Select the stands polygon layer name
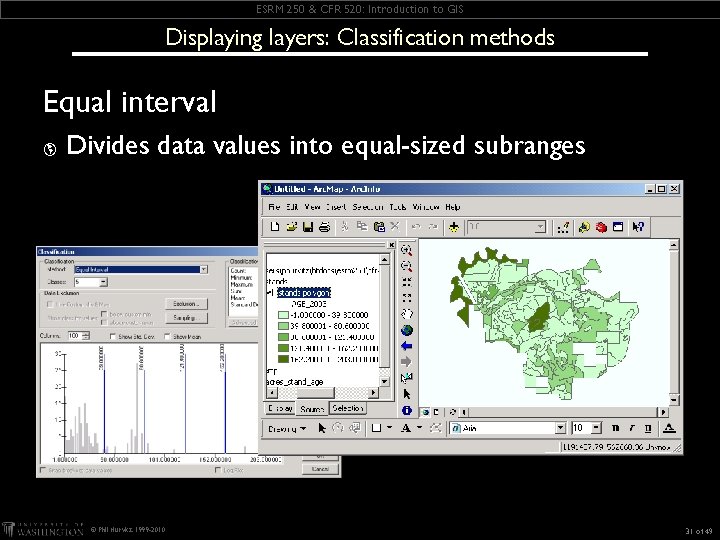This screenshot has height=540, width=720. (x=304, y=292)
